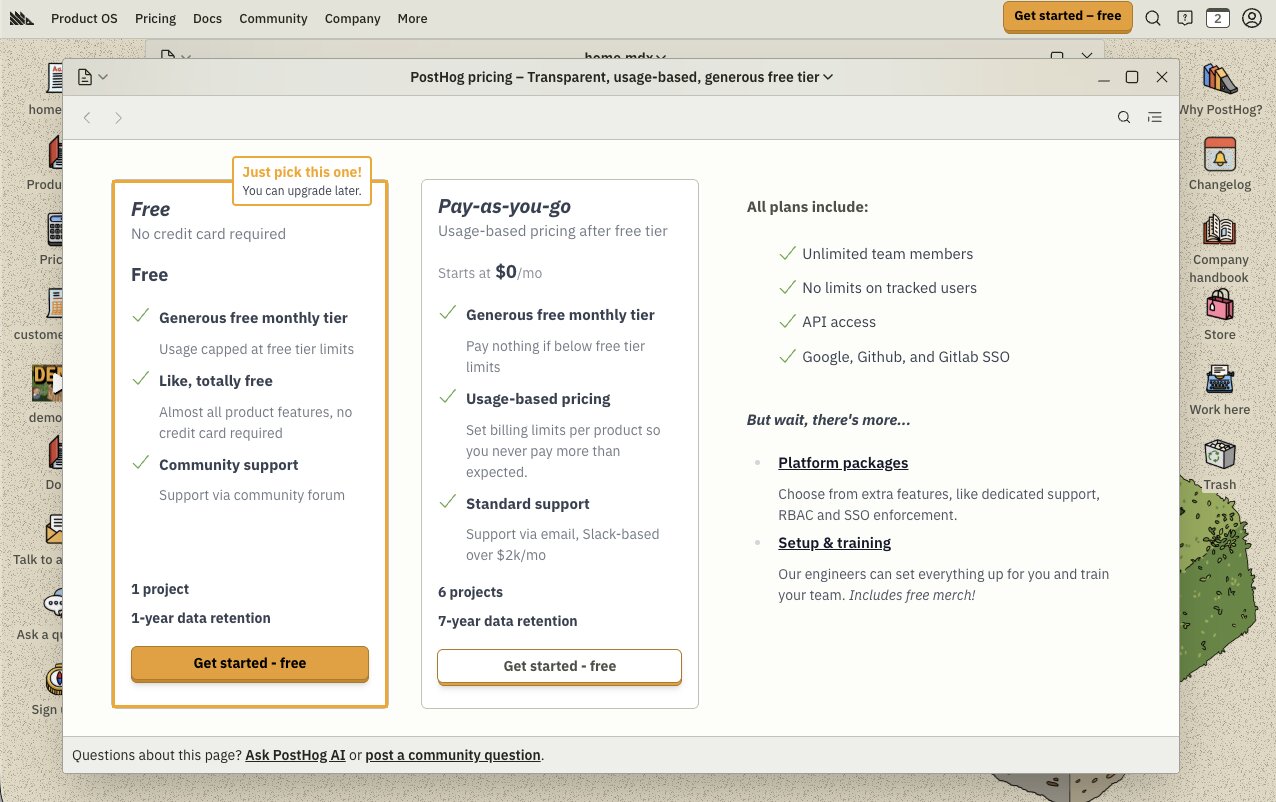Click 'Community support' feature text

pos(229,465)
